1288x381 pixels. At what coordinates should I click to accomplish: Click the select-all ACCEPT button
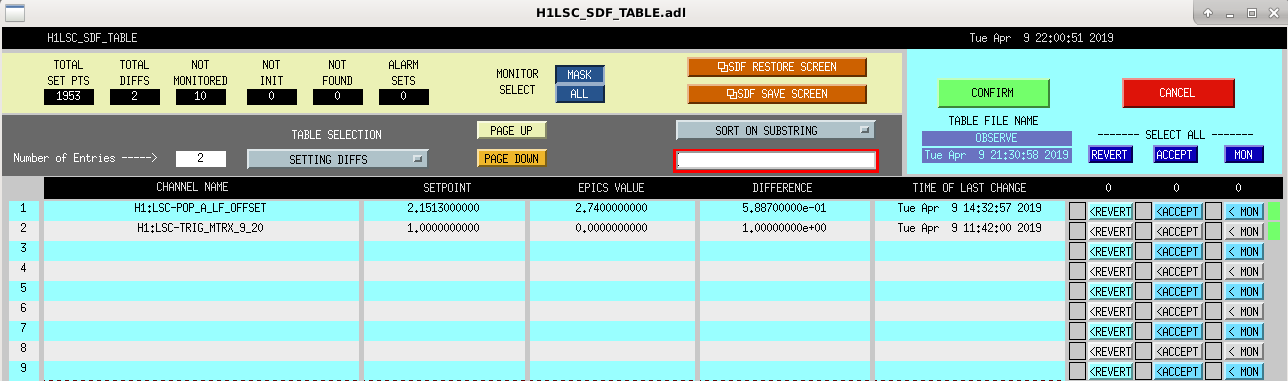pyautogui.click(x=1175, y=155)
